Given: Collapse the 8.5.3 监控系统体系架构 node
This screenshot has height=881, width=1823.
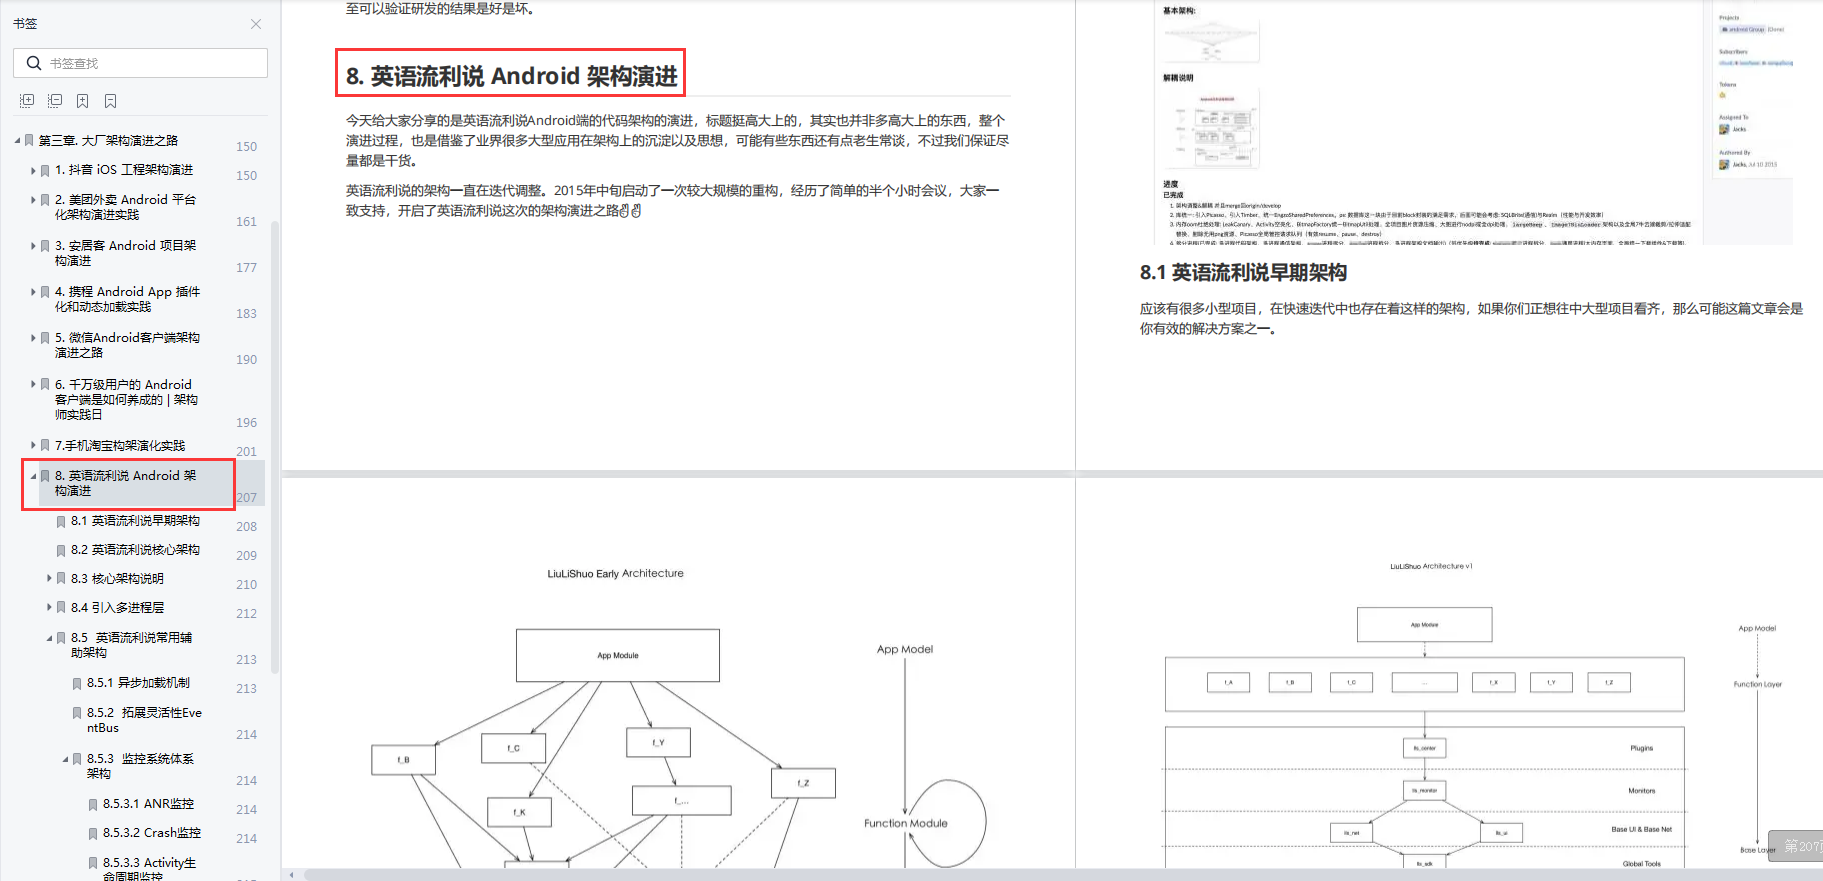Looking at the screenshot, I should coord(65,759).
